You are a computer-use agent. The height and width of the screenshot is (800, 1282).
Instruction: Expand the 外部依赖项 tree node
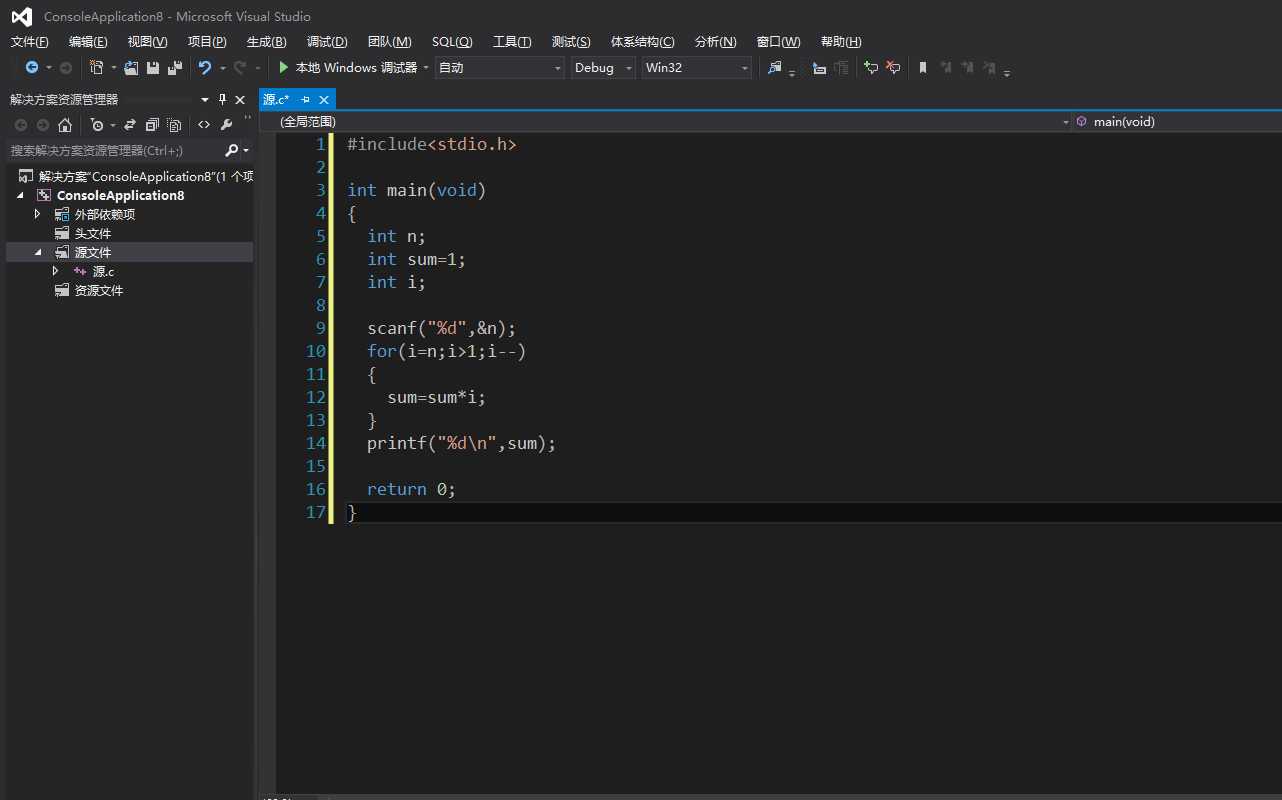38,214
